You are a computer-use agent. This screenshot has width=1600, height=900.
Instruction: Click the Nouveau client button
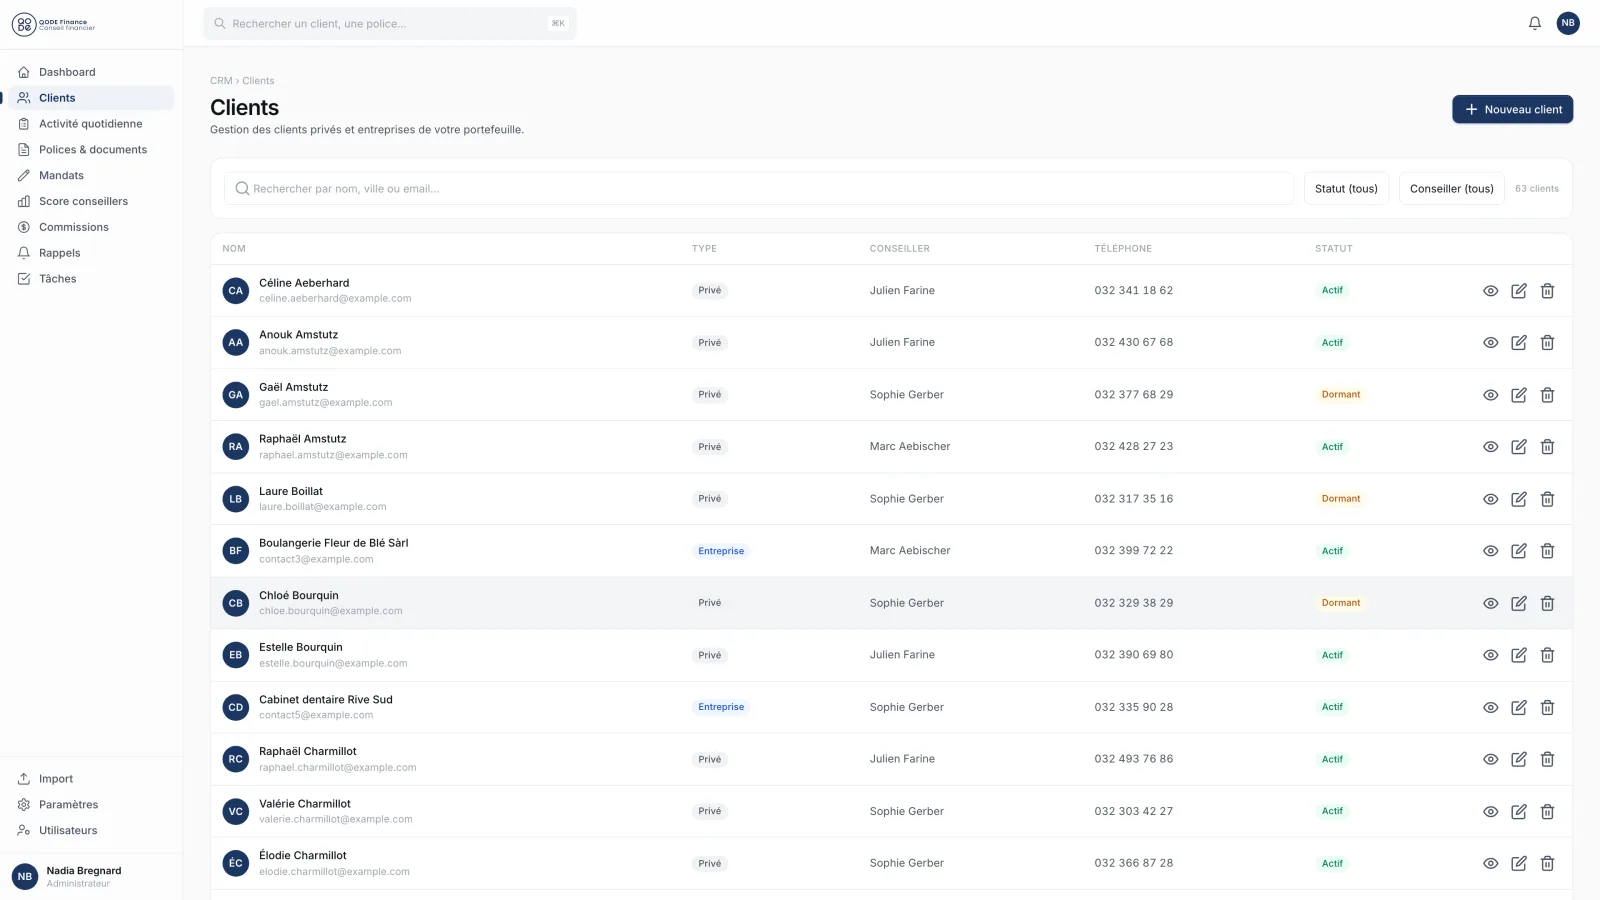[x=1512, y=109]
